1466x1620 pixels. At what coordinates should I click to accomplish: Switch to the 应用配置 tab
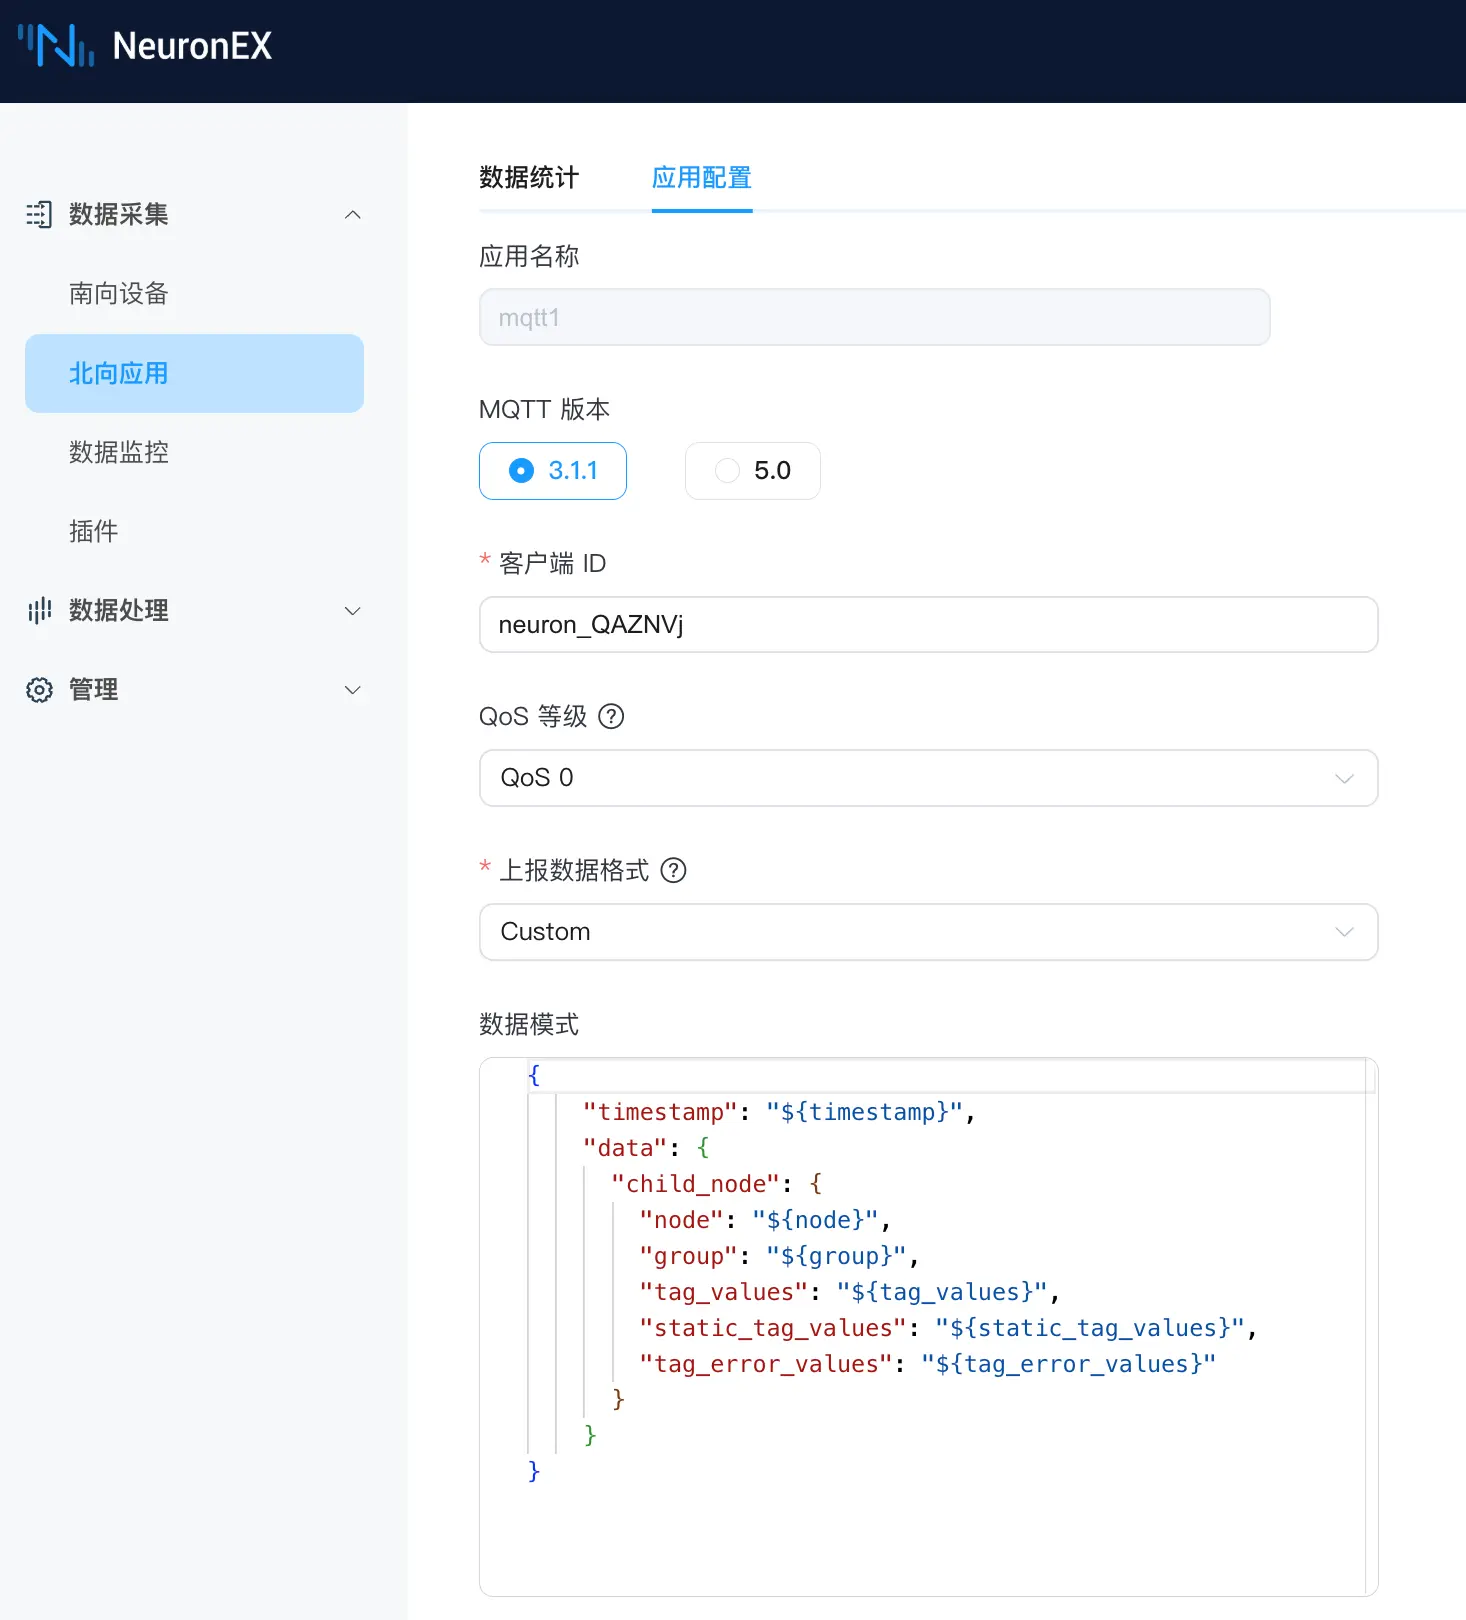[701, 178]
